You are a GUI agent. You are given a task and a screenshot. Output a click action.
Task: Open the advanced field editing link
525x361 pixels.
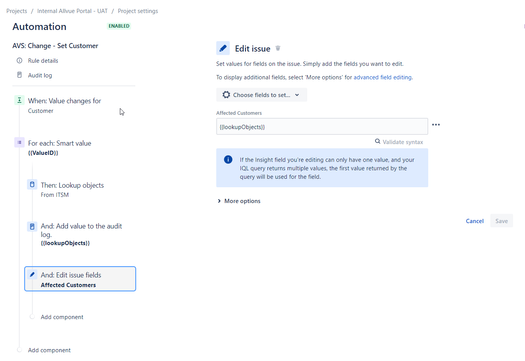coord(383,77)
